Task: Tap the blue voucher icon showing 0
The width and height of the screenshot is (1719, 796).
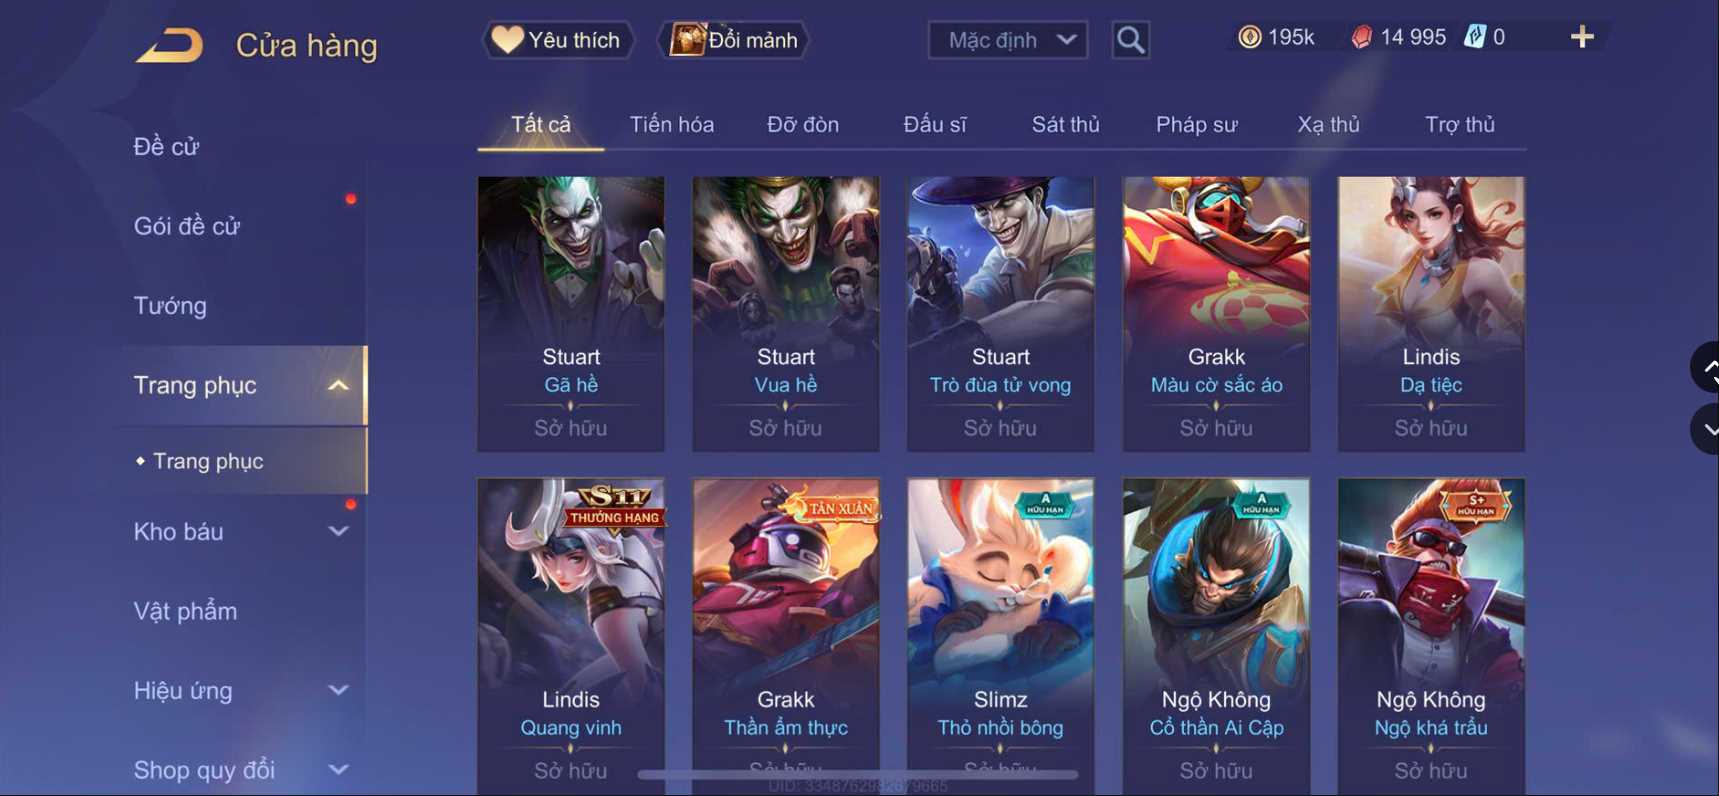Action: pos(1484,38)
